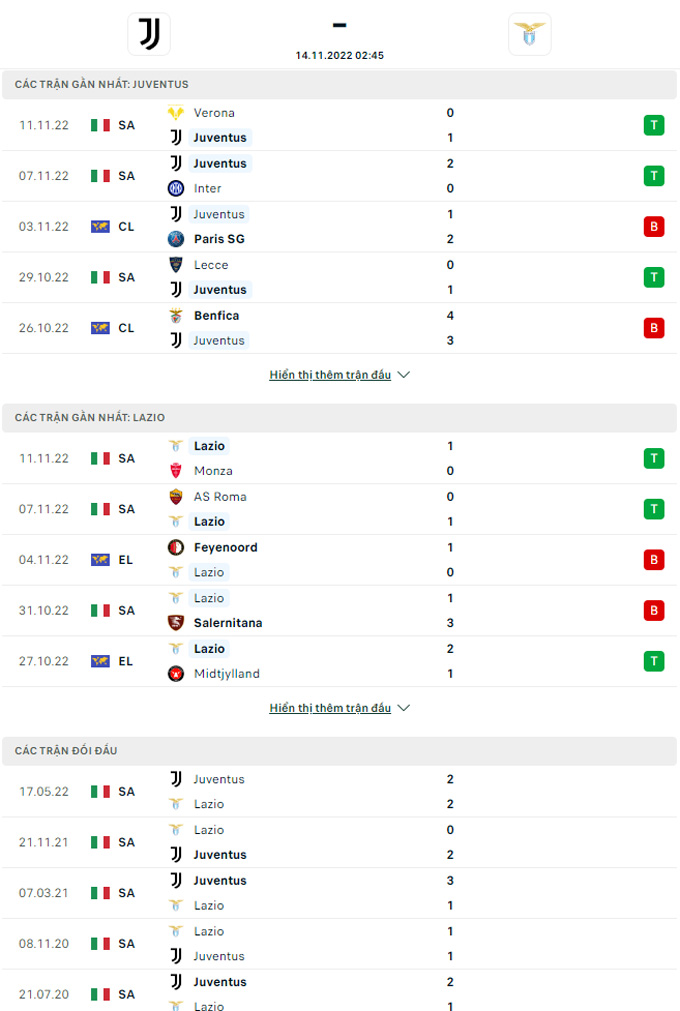Click the Lazio crest in the header
The width and height of the screenshot is (680, 1011).
tap(529, 34)
